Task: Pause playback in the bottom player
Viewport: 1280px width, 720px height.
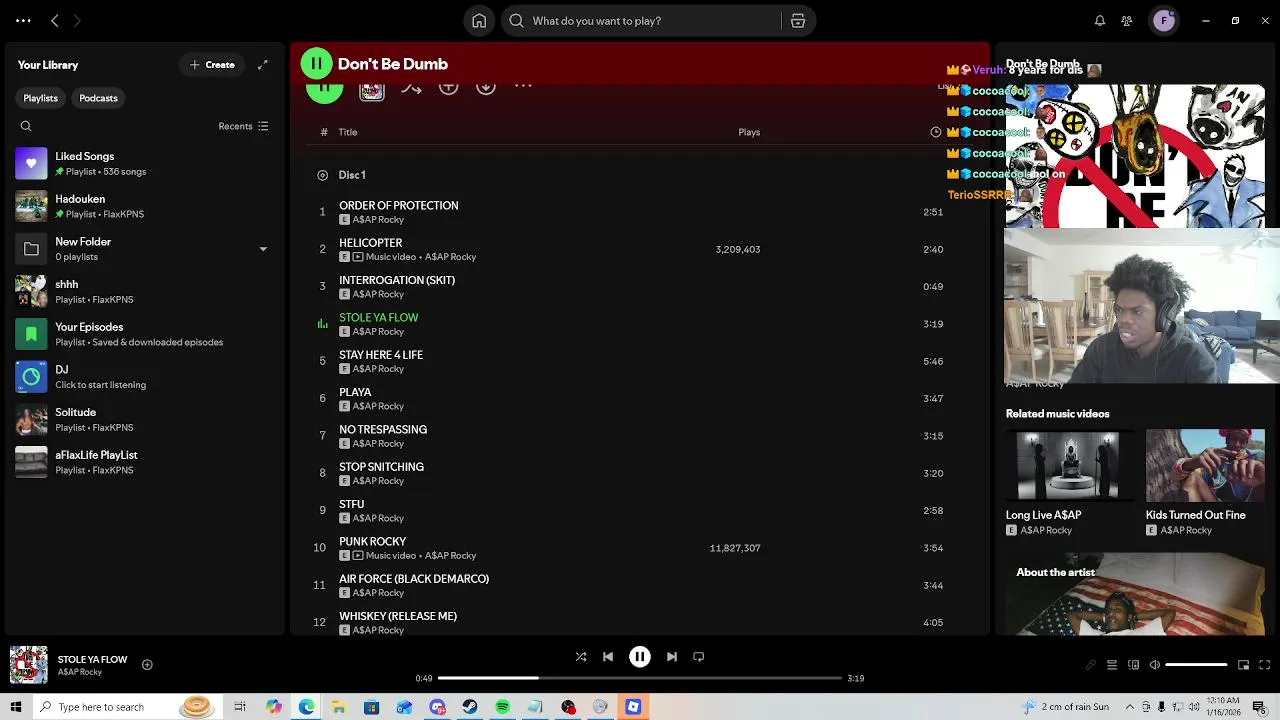Action: click(640, 657)
